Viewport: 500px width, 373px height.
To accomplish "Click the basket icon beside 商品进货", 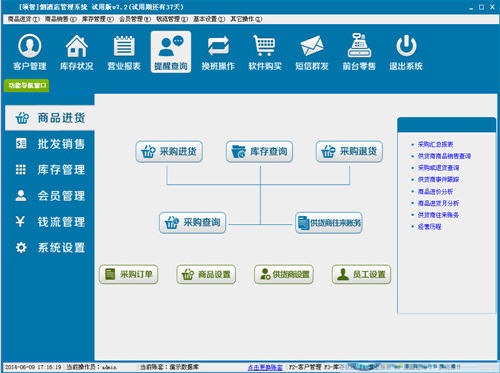I will (x=22, y=118).
